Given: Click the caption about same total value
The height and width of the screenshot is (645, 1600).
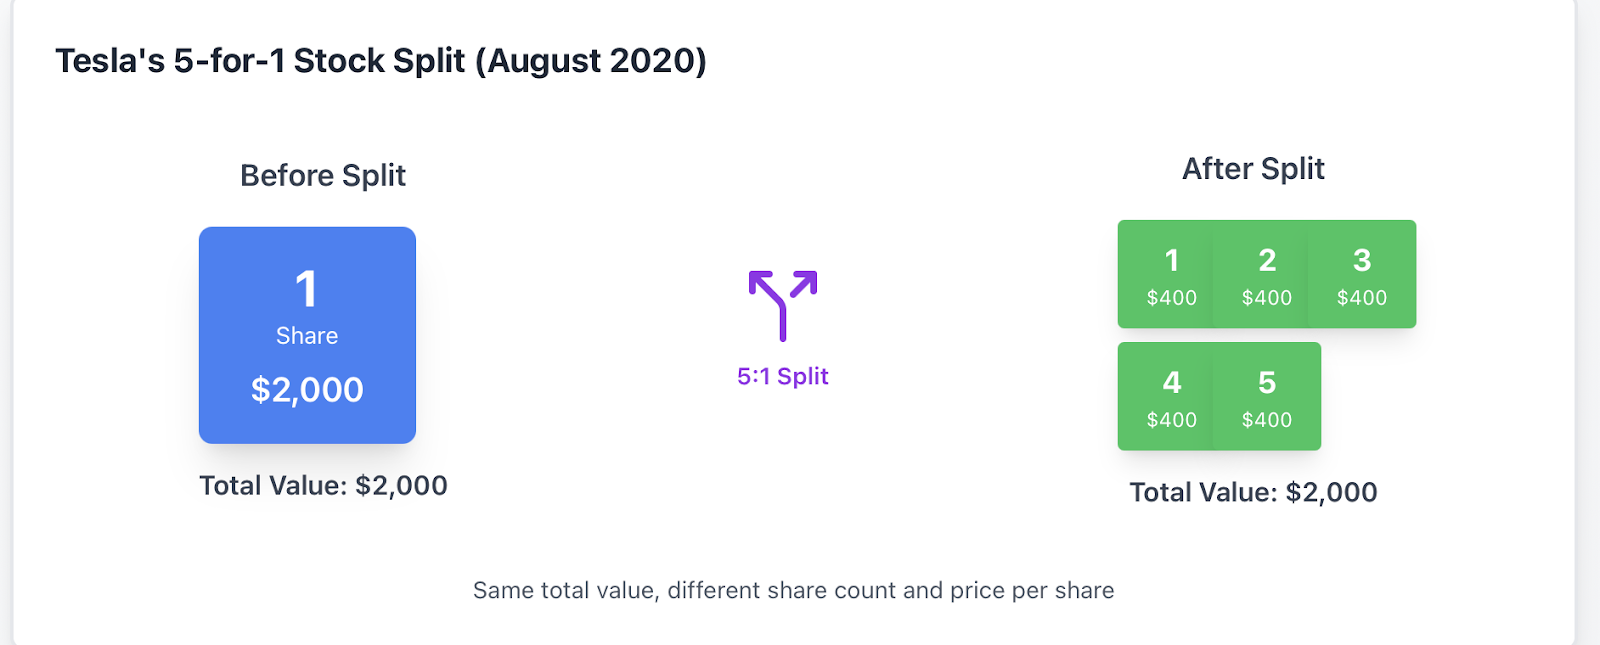Looking at the screenshot, I should 793,590.
